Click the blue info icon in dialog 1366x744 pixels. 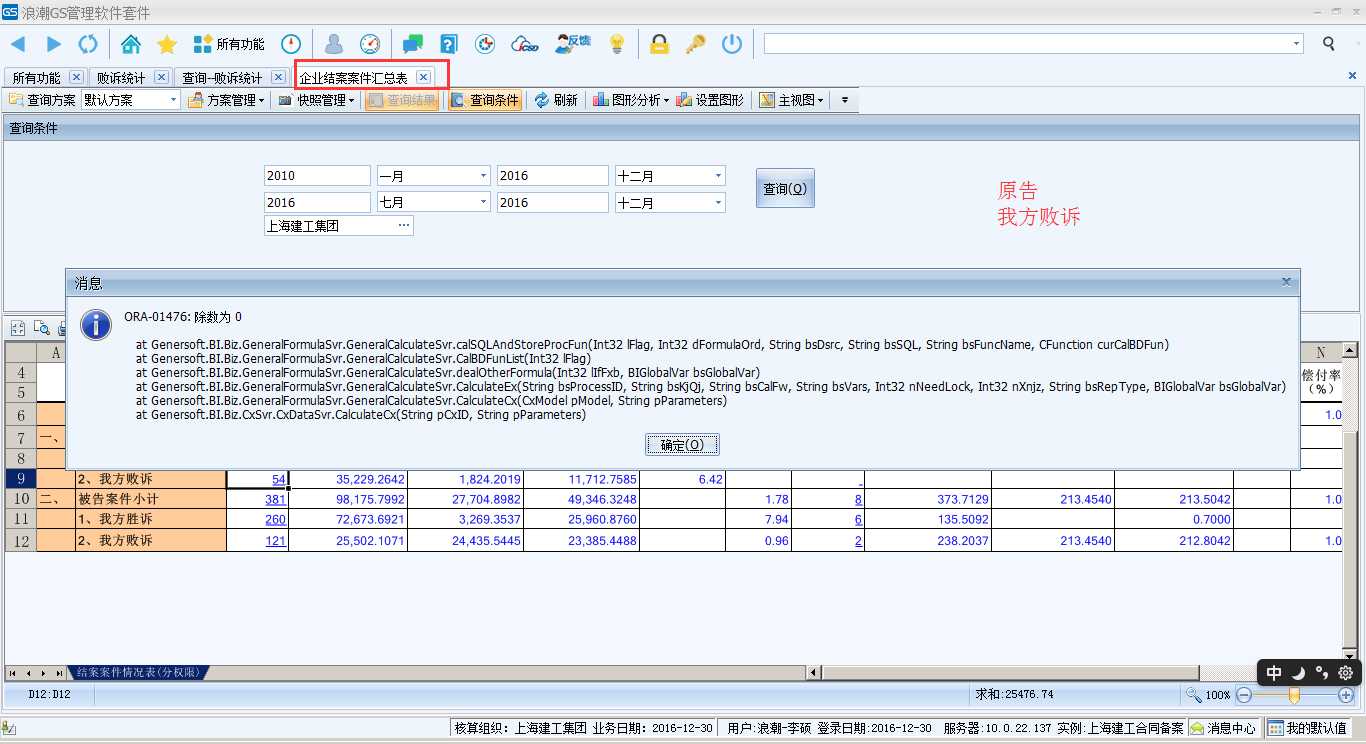[x=96, y=324]
